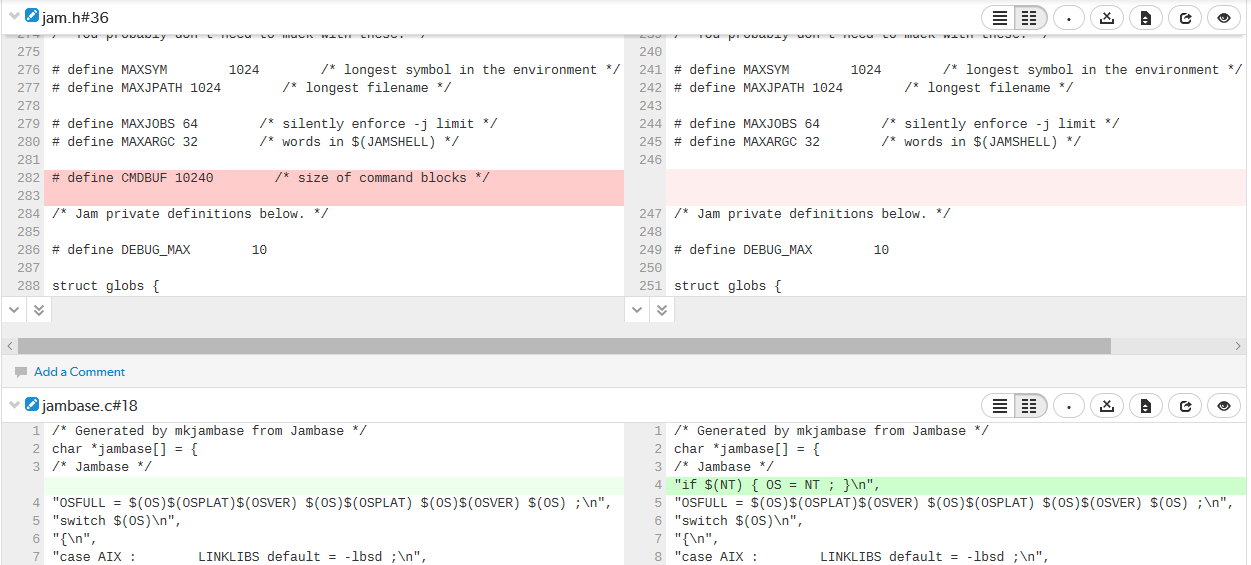Expand more lines below right jam.h pane
1251x565 pixels.
coord(637,310)
